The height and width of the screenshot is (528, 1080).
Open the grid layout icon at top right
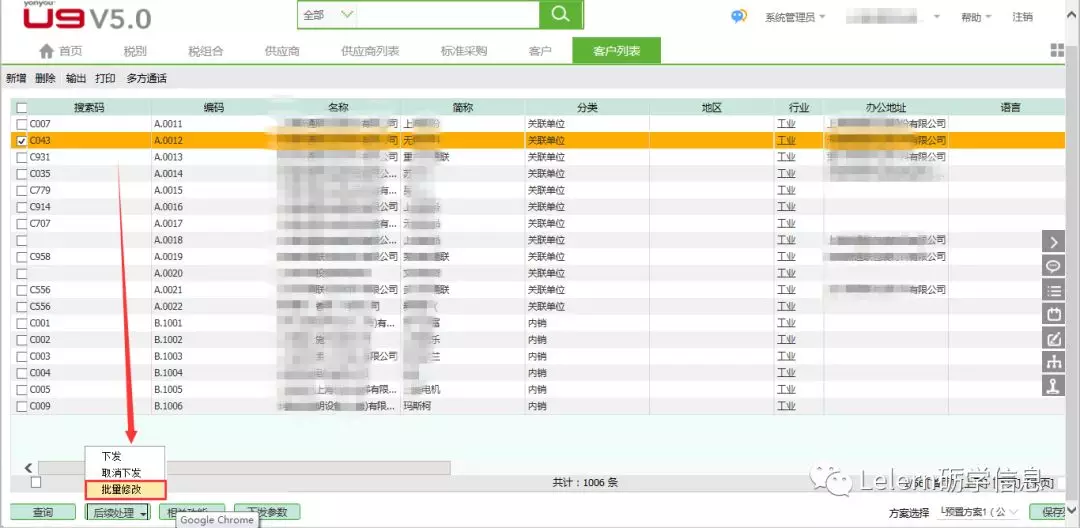(x=1058, y=51)
